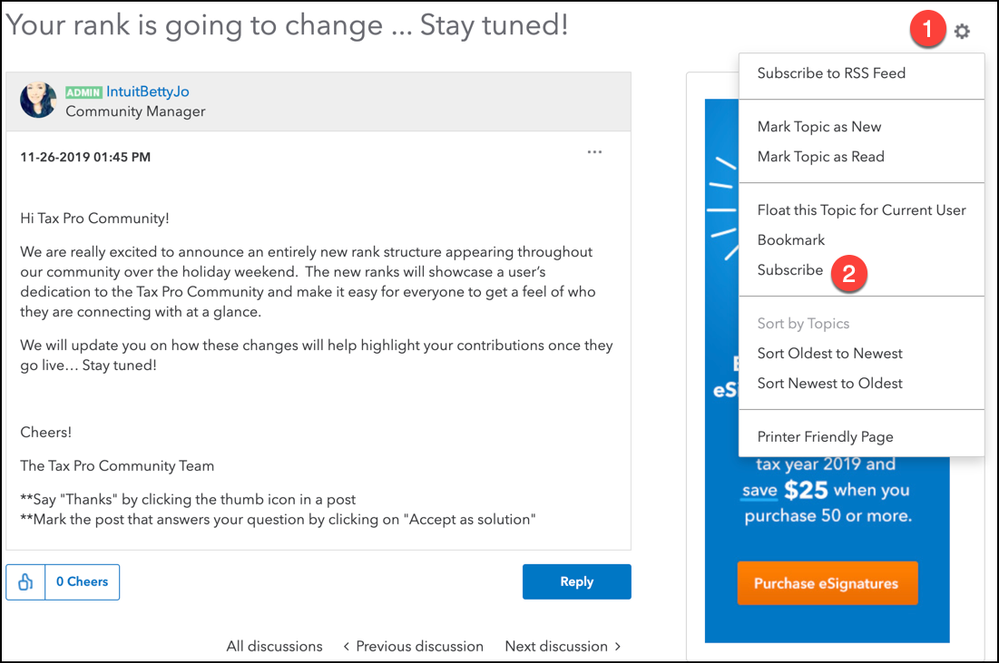Screen dimensions: 999x663
Task: Click the 0 Cheers count
Action: coord(81,582)
